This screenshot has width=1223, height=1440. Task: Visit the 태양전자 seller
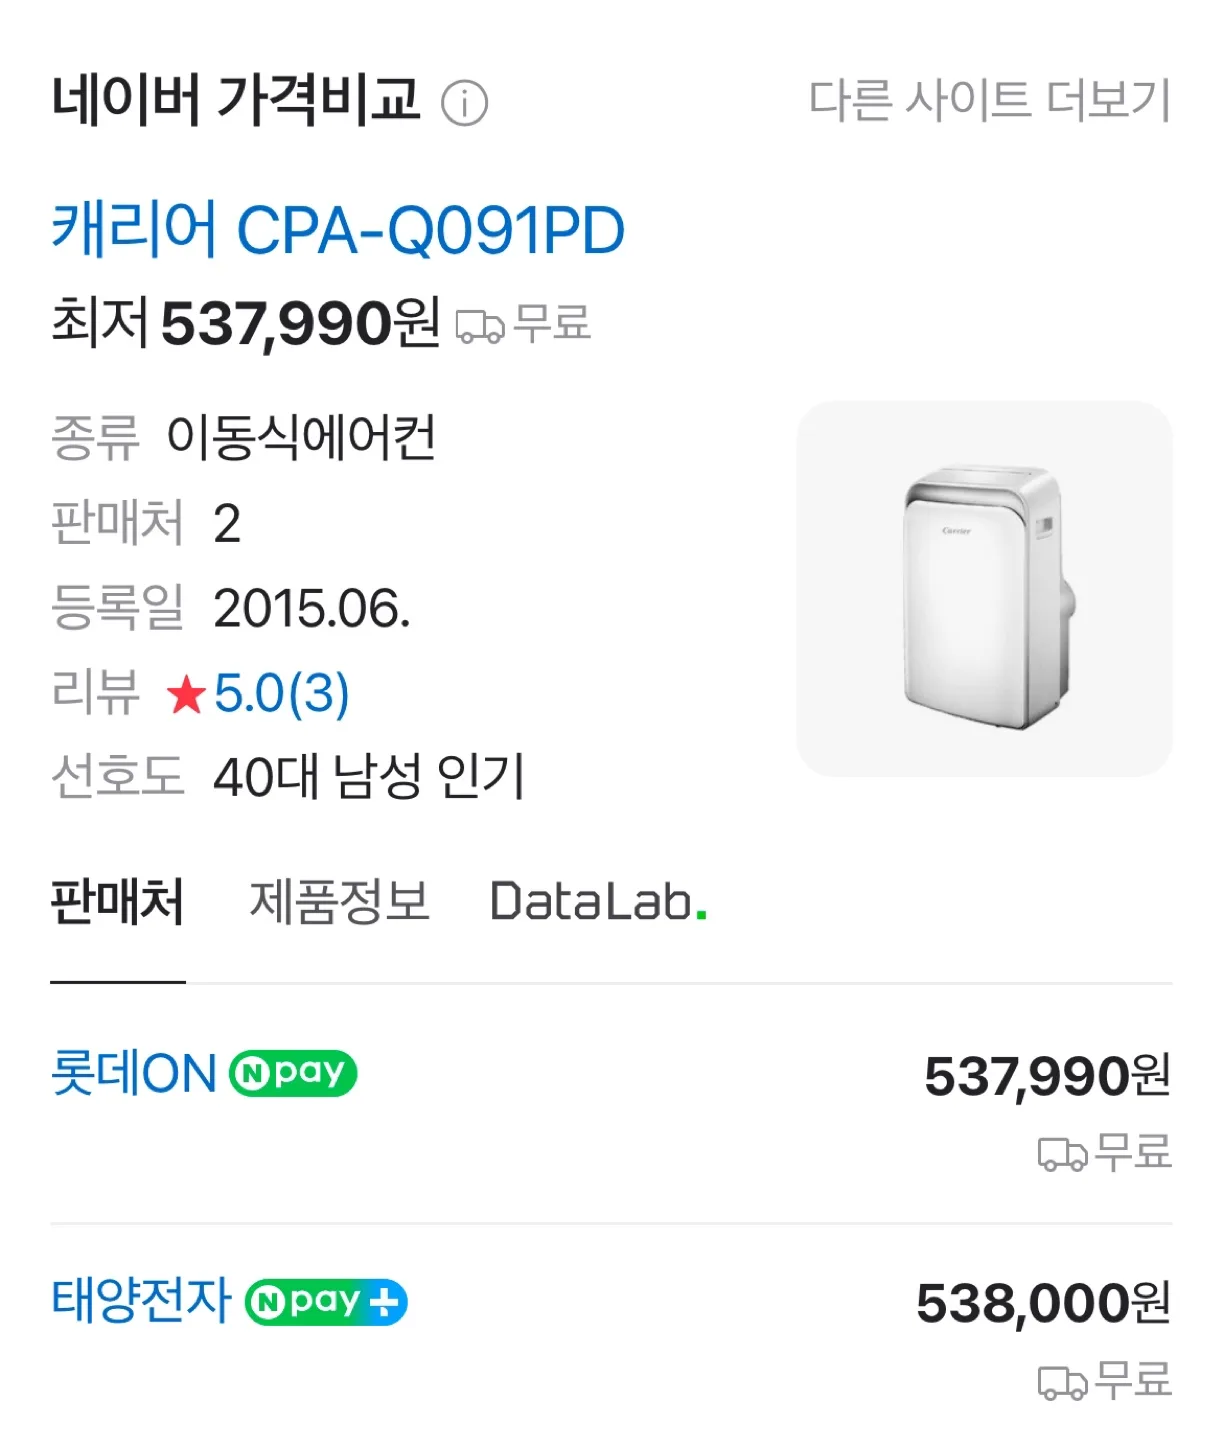(x=141, y=1301)
